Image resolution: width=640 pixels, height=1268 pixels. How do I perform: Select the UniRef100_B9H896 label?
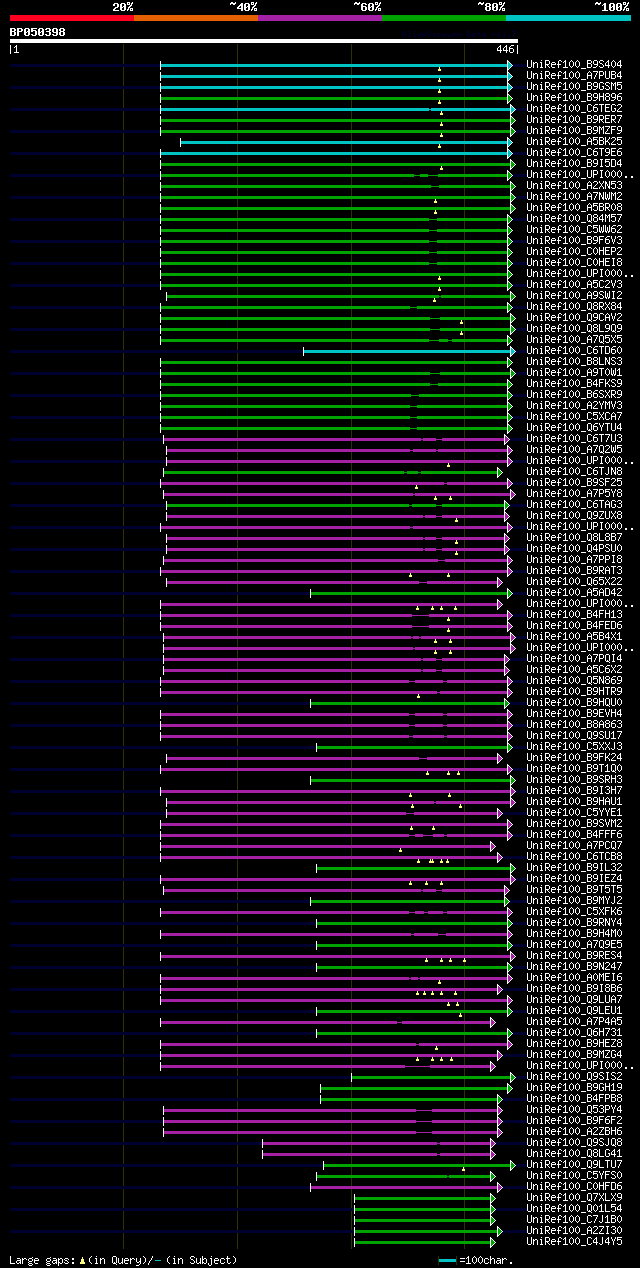click(574, 98)
